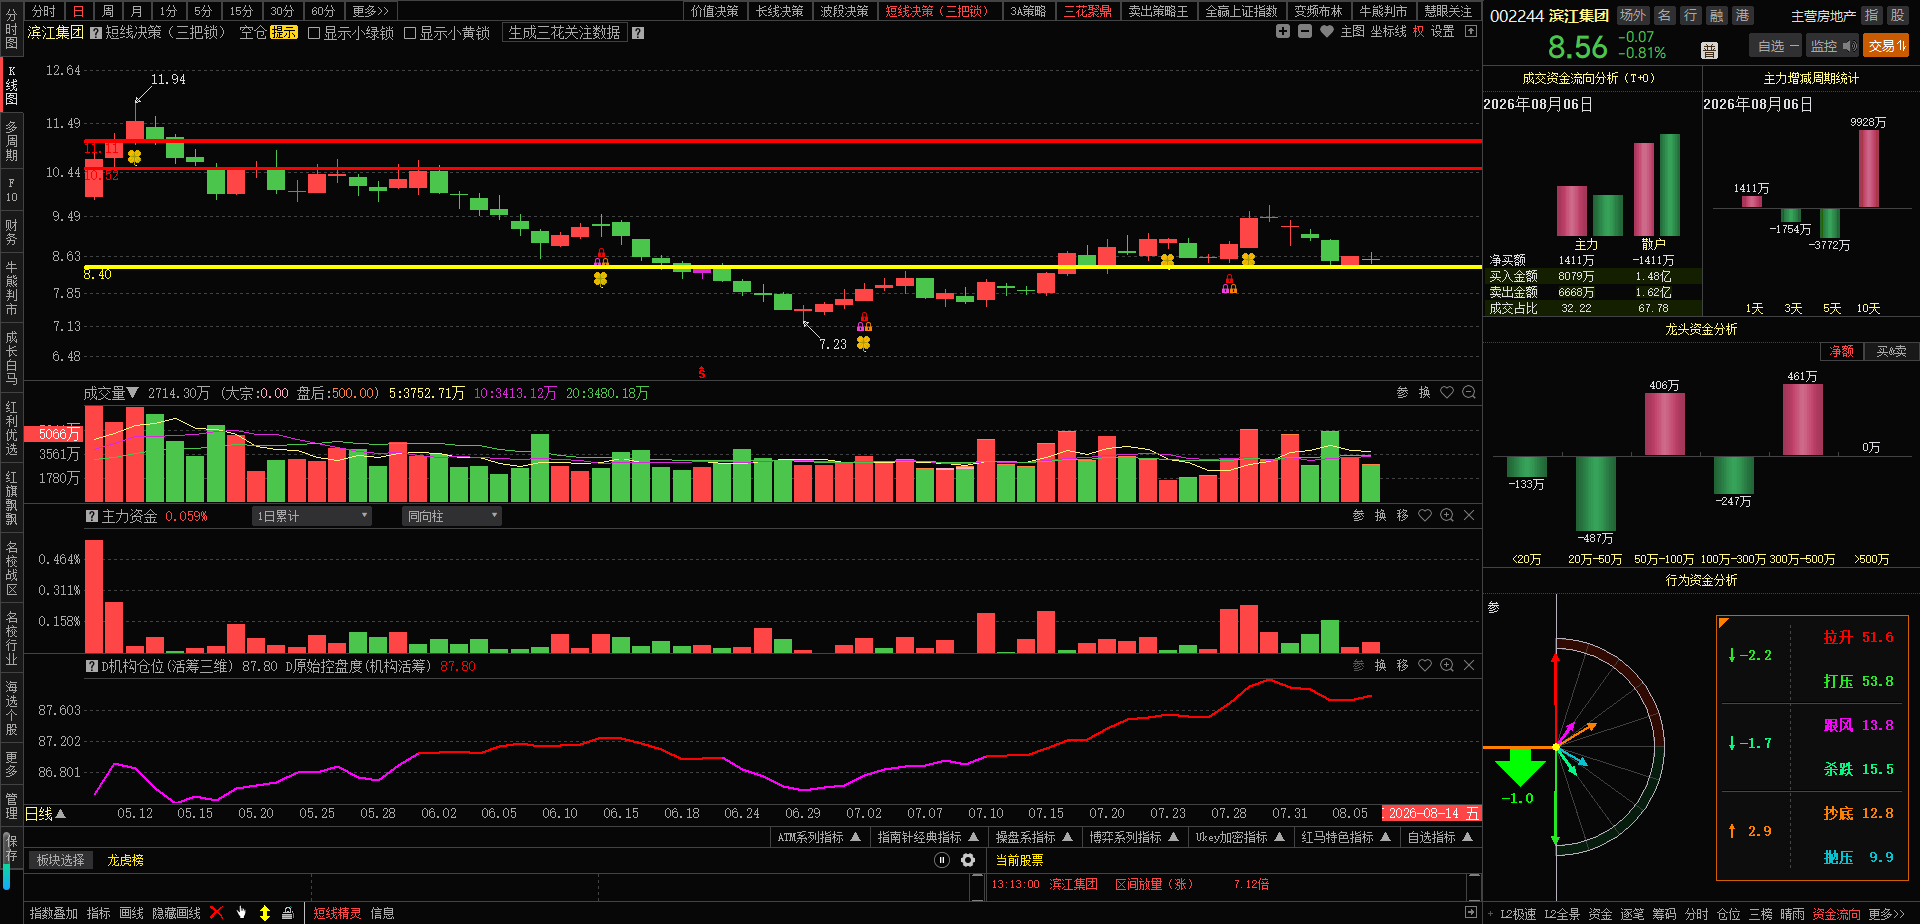Click the minus zoom-out icon above chart

pyautogui.click(x=1305, y=32)
